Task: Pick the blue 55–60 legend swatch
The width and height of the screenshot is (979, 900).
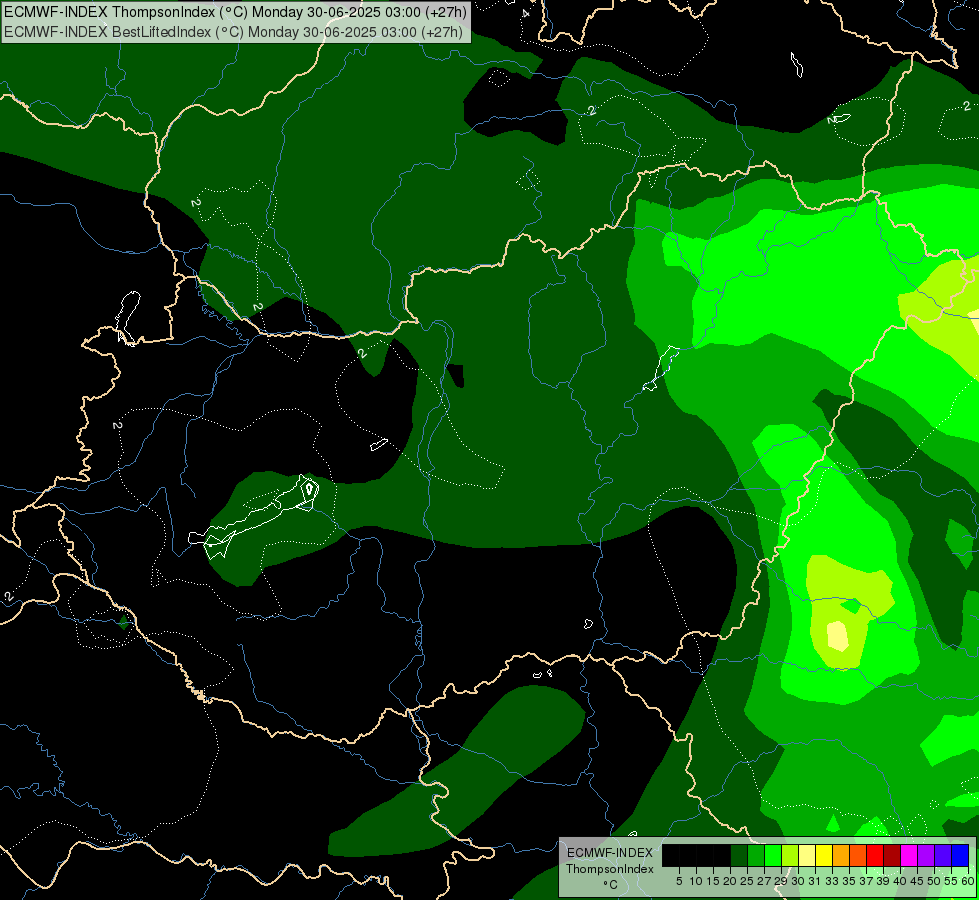Action: pyautogui.click(x=961, y=855)
